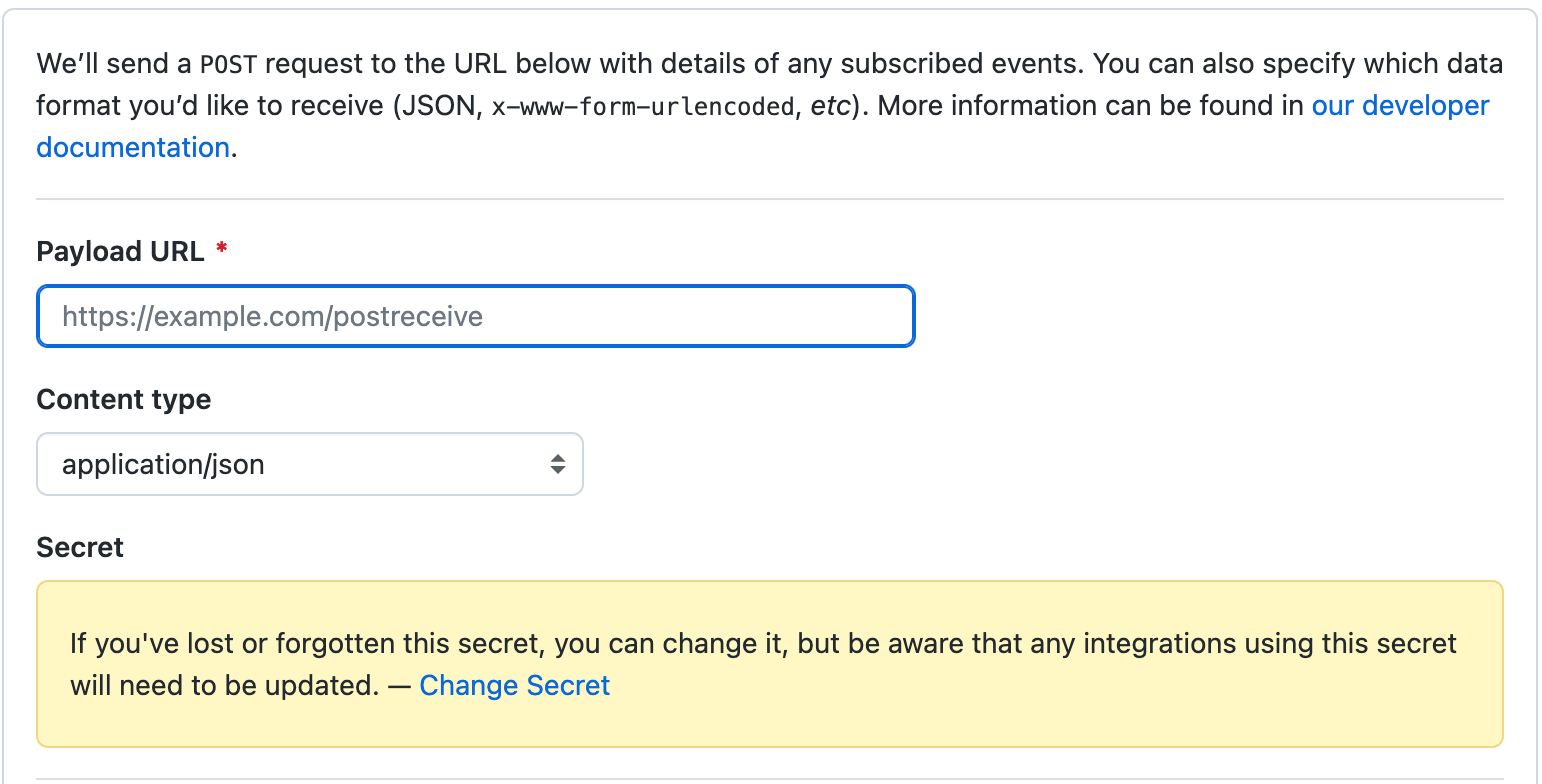Click the monospace POST word in description

pos(229,65)
